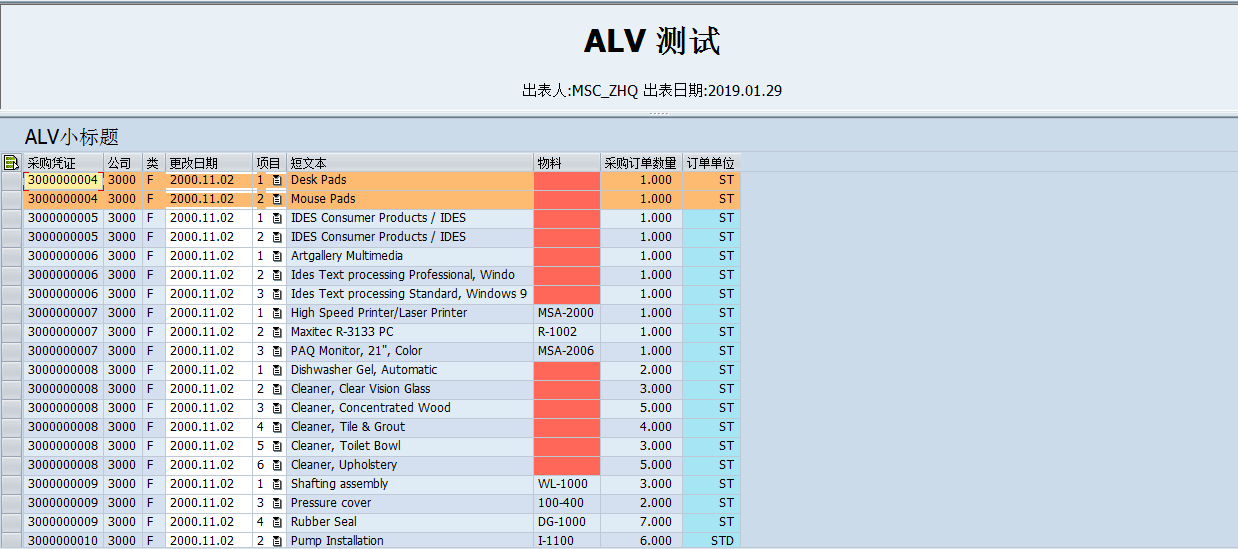Click material cell MSA-2006
Viewport: 1238px width, 549px height.
[567, 351]
